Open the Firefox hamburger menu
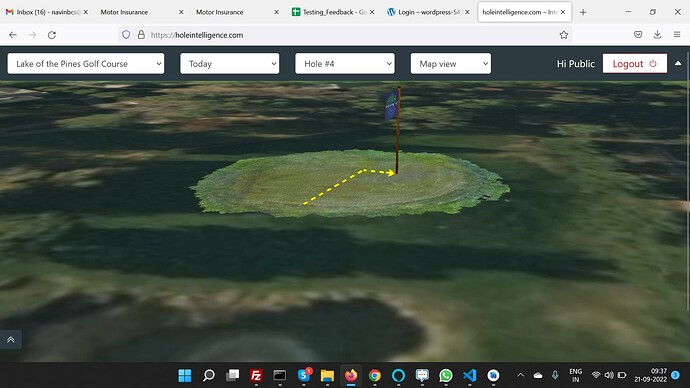 677,35
